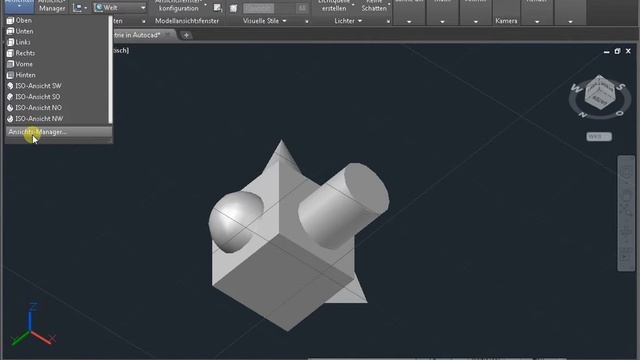Select the Hinten view entry

(57, 75)
